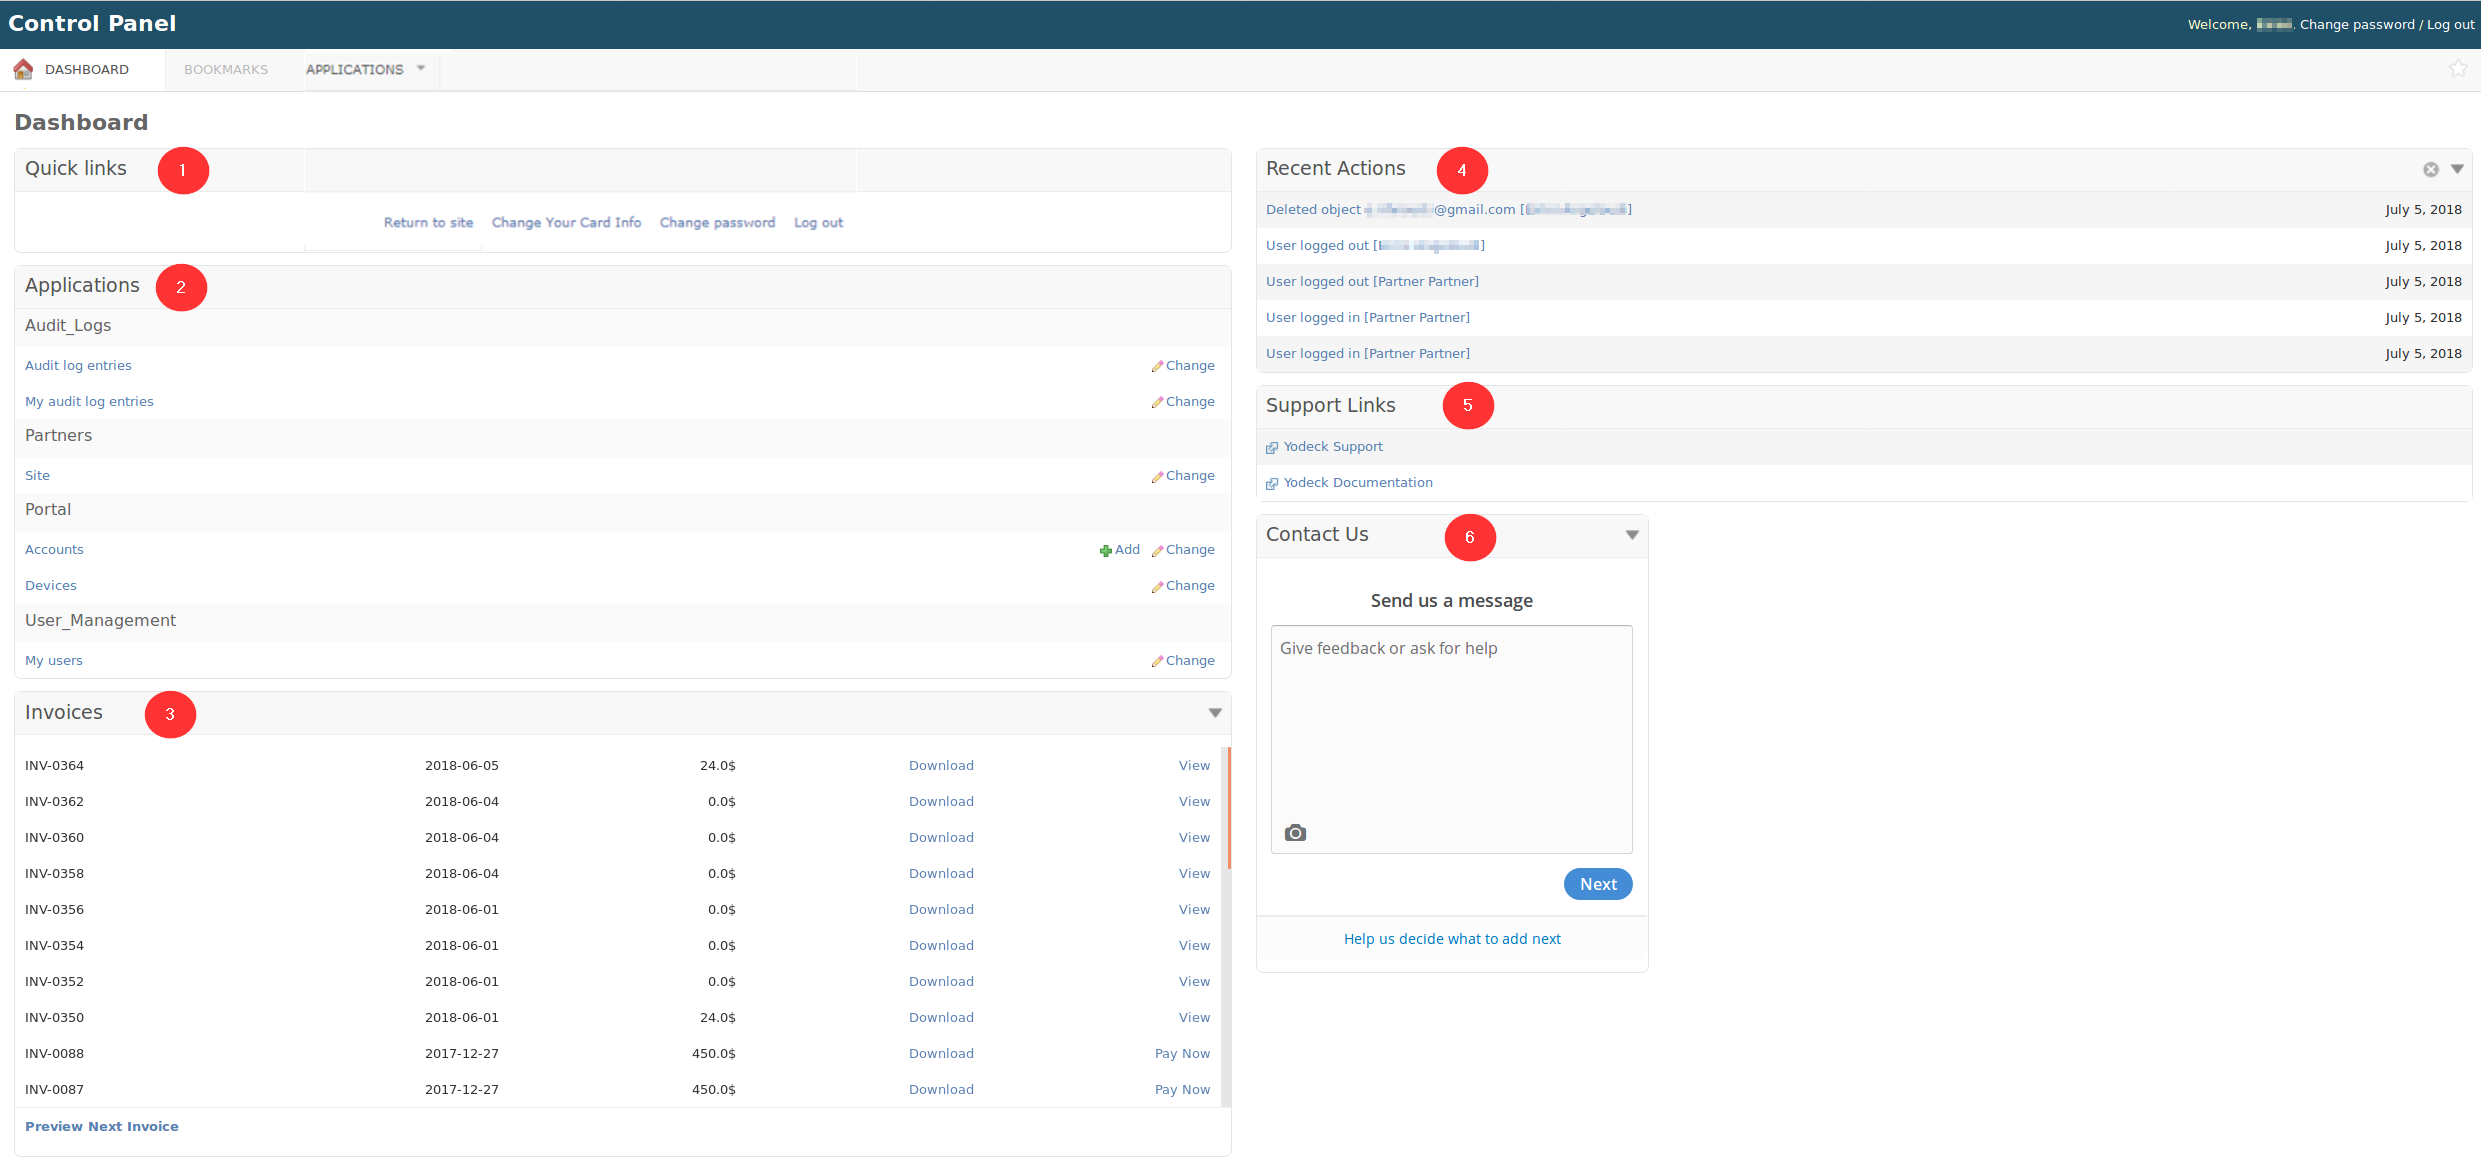Screen dimensions: 2481x1172
Task: Select the APPLICATIONS menu tab
Action: (x=354, y=70)
